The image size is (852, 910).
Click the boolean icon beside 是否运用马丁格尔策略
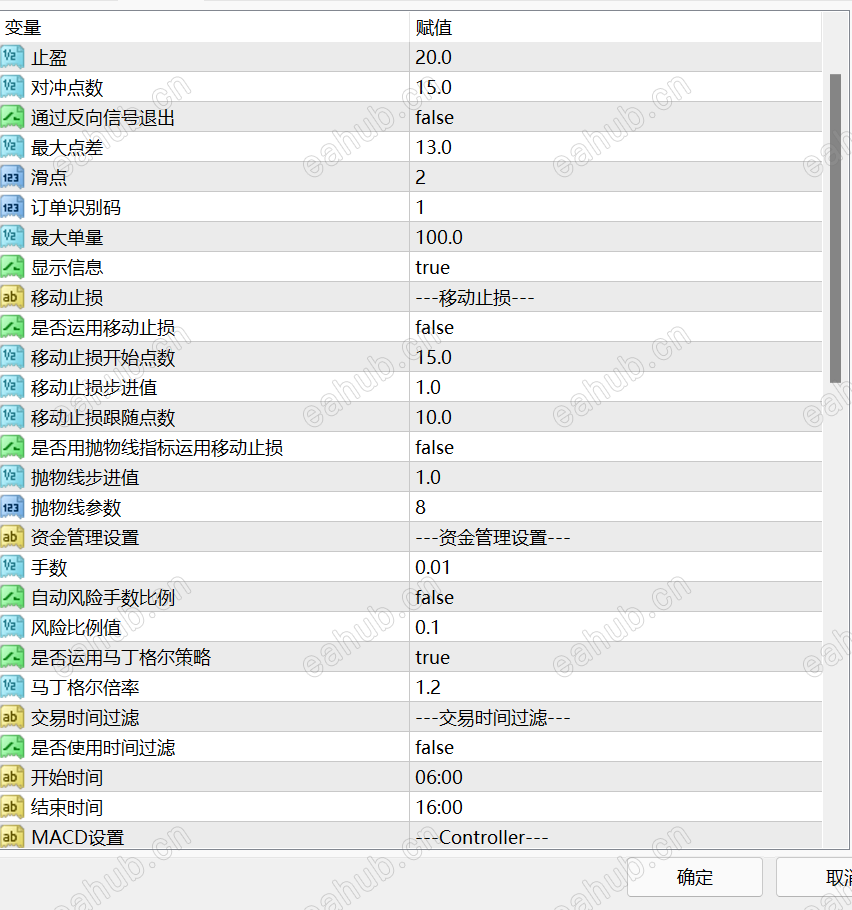tap(14, 657)
